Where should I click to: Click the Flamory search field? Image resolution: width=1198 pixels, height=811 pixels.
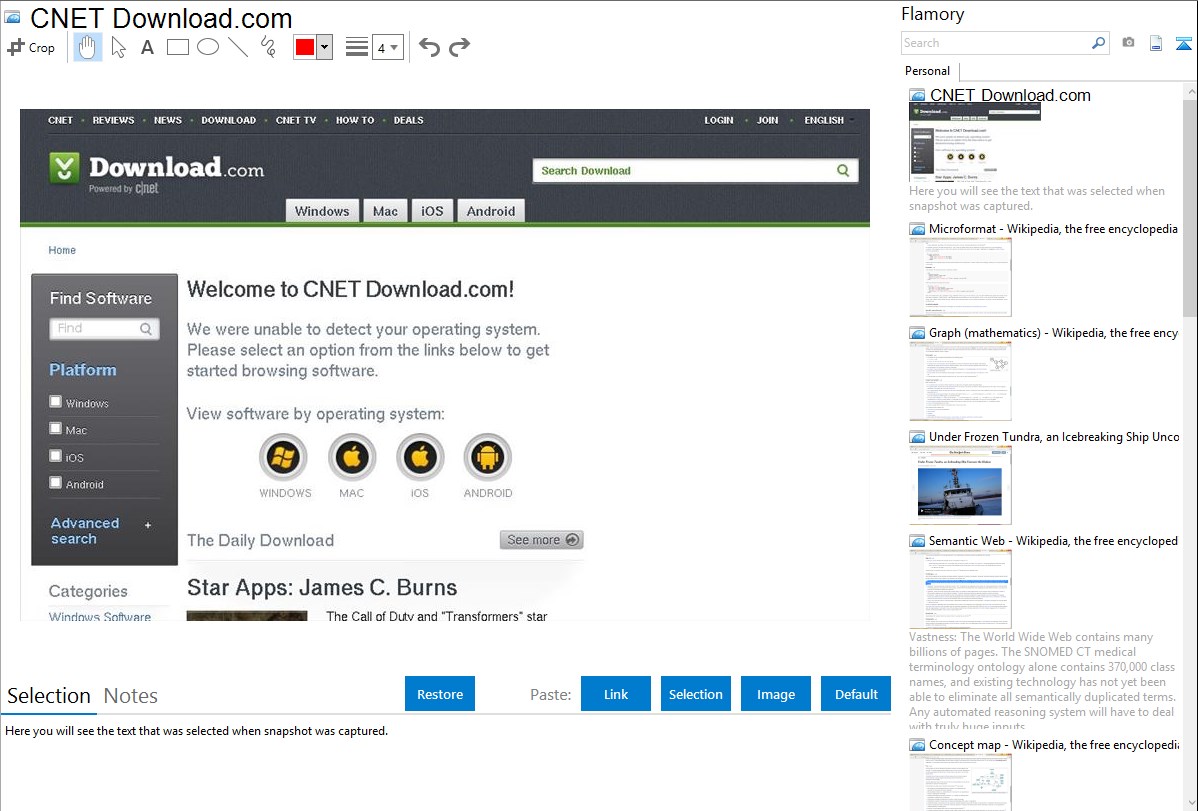click(995, 43)
